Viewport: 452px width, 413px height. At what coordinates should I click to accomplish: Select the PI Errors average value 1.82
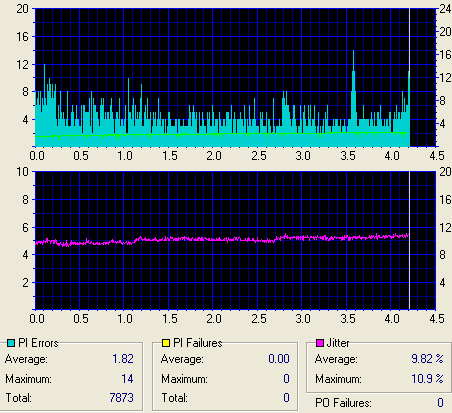pyautogui.click(x=123, y=359)
